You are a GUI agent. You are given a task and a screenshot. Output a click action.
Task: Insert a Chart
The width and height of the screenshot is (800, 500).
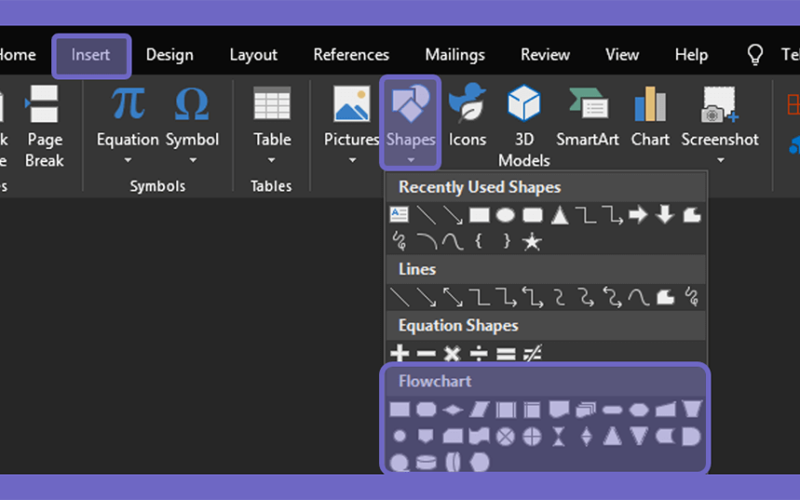tap(649, 116)
